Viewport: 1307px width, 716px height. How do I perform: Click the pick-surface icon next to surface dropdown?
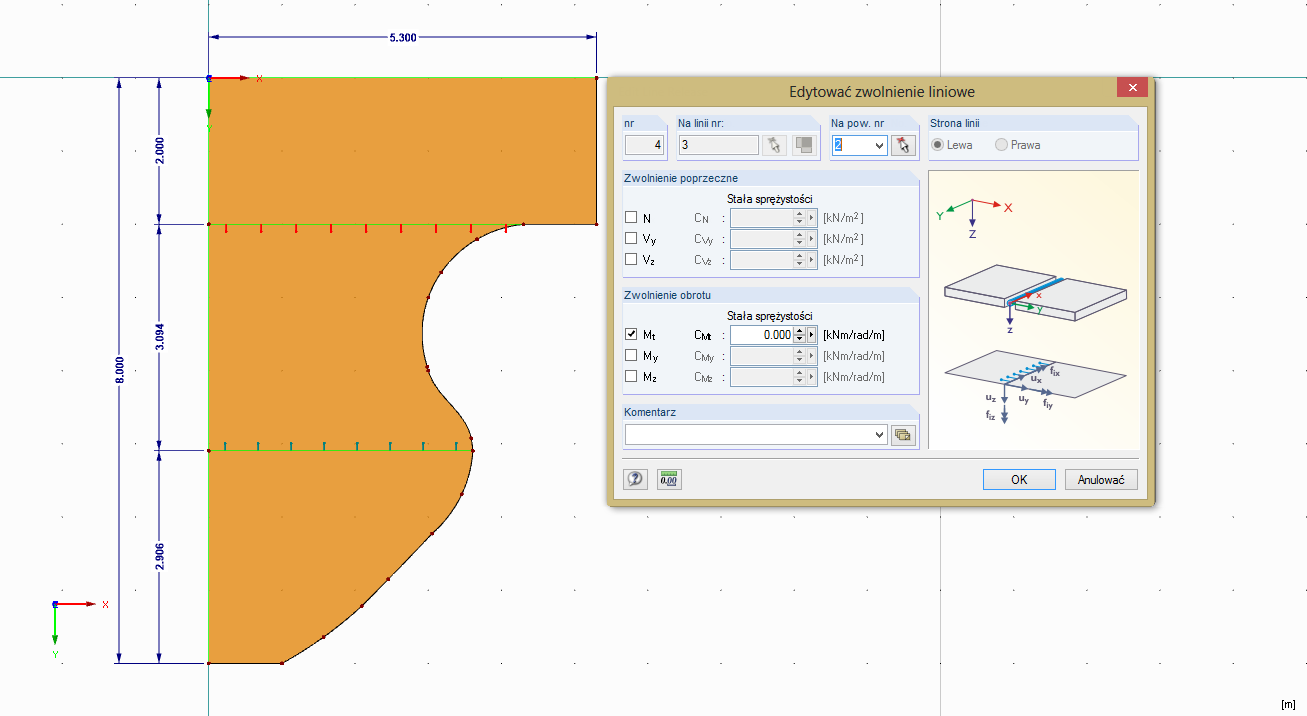coord(904,145)
